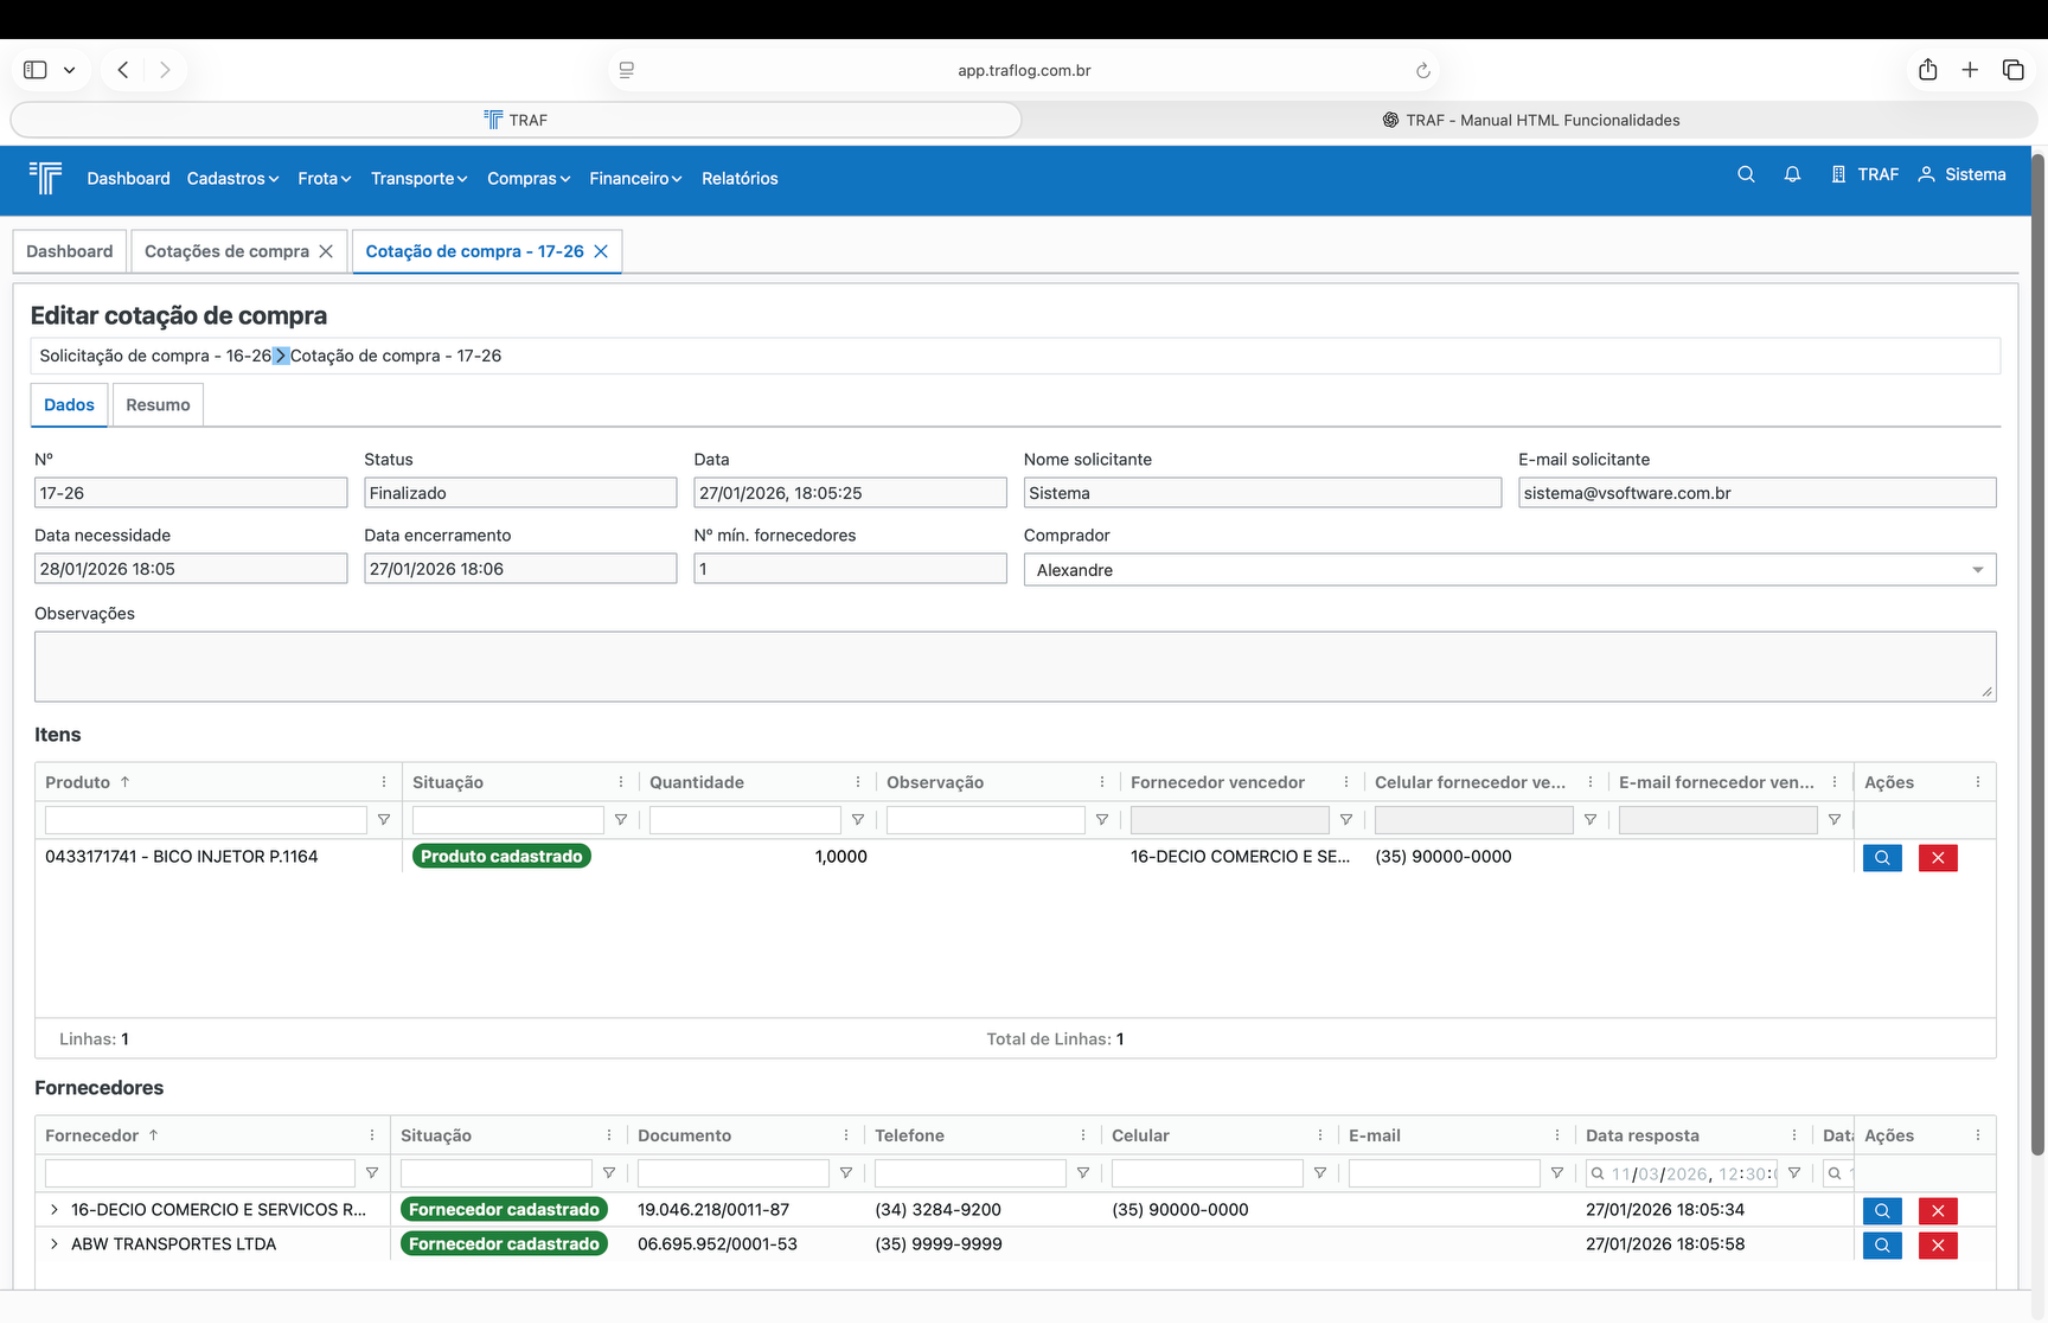This screenshot has width=2048, height=1323.
Task: View ABW TRANSPORTES supplier details magnifier
Action: coord(1881,1245)
